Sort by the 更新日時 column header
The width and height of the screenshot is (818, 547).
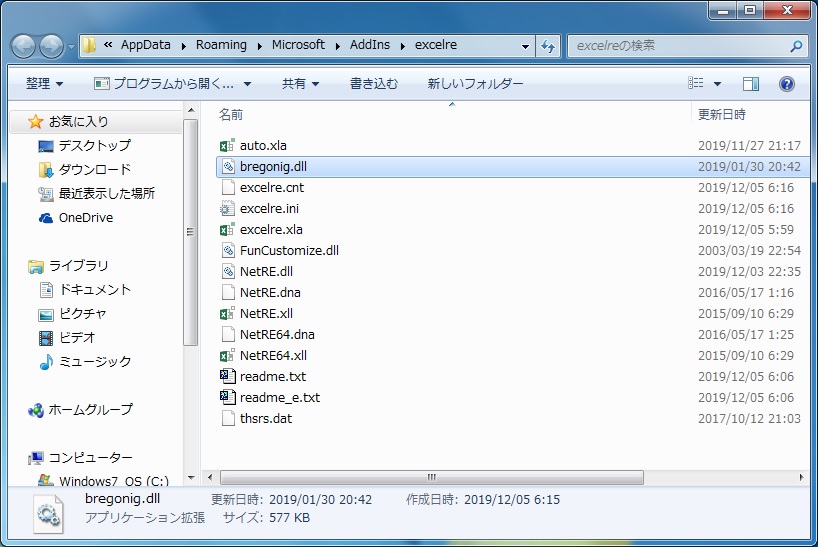point(721,115)
